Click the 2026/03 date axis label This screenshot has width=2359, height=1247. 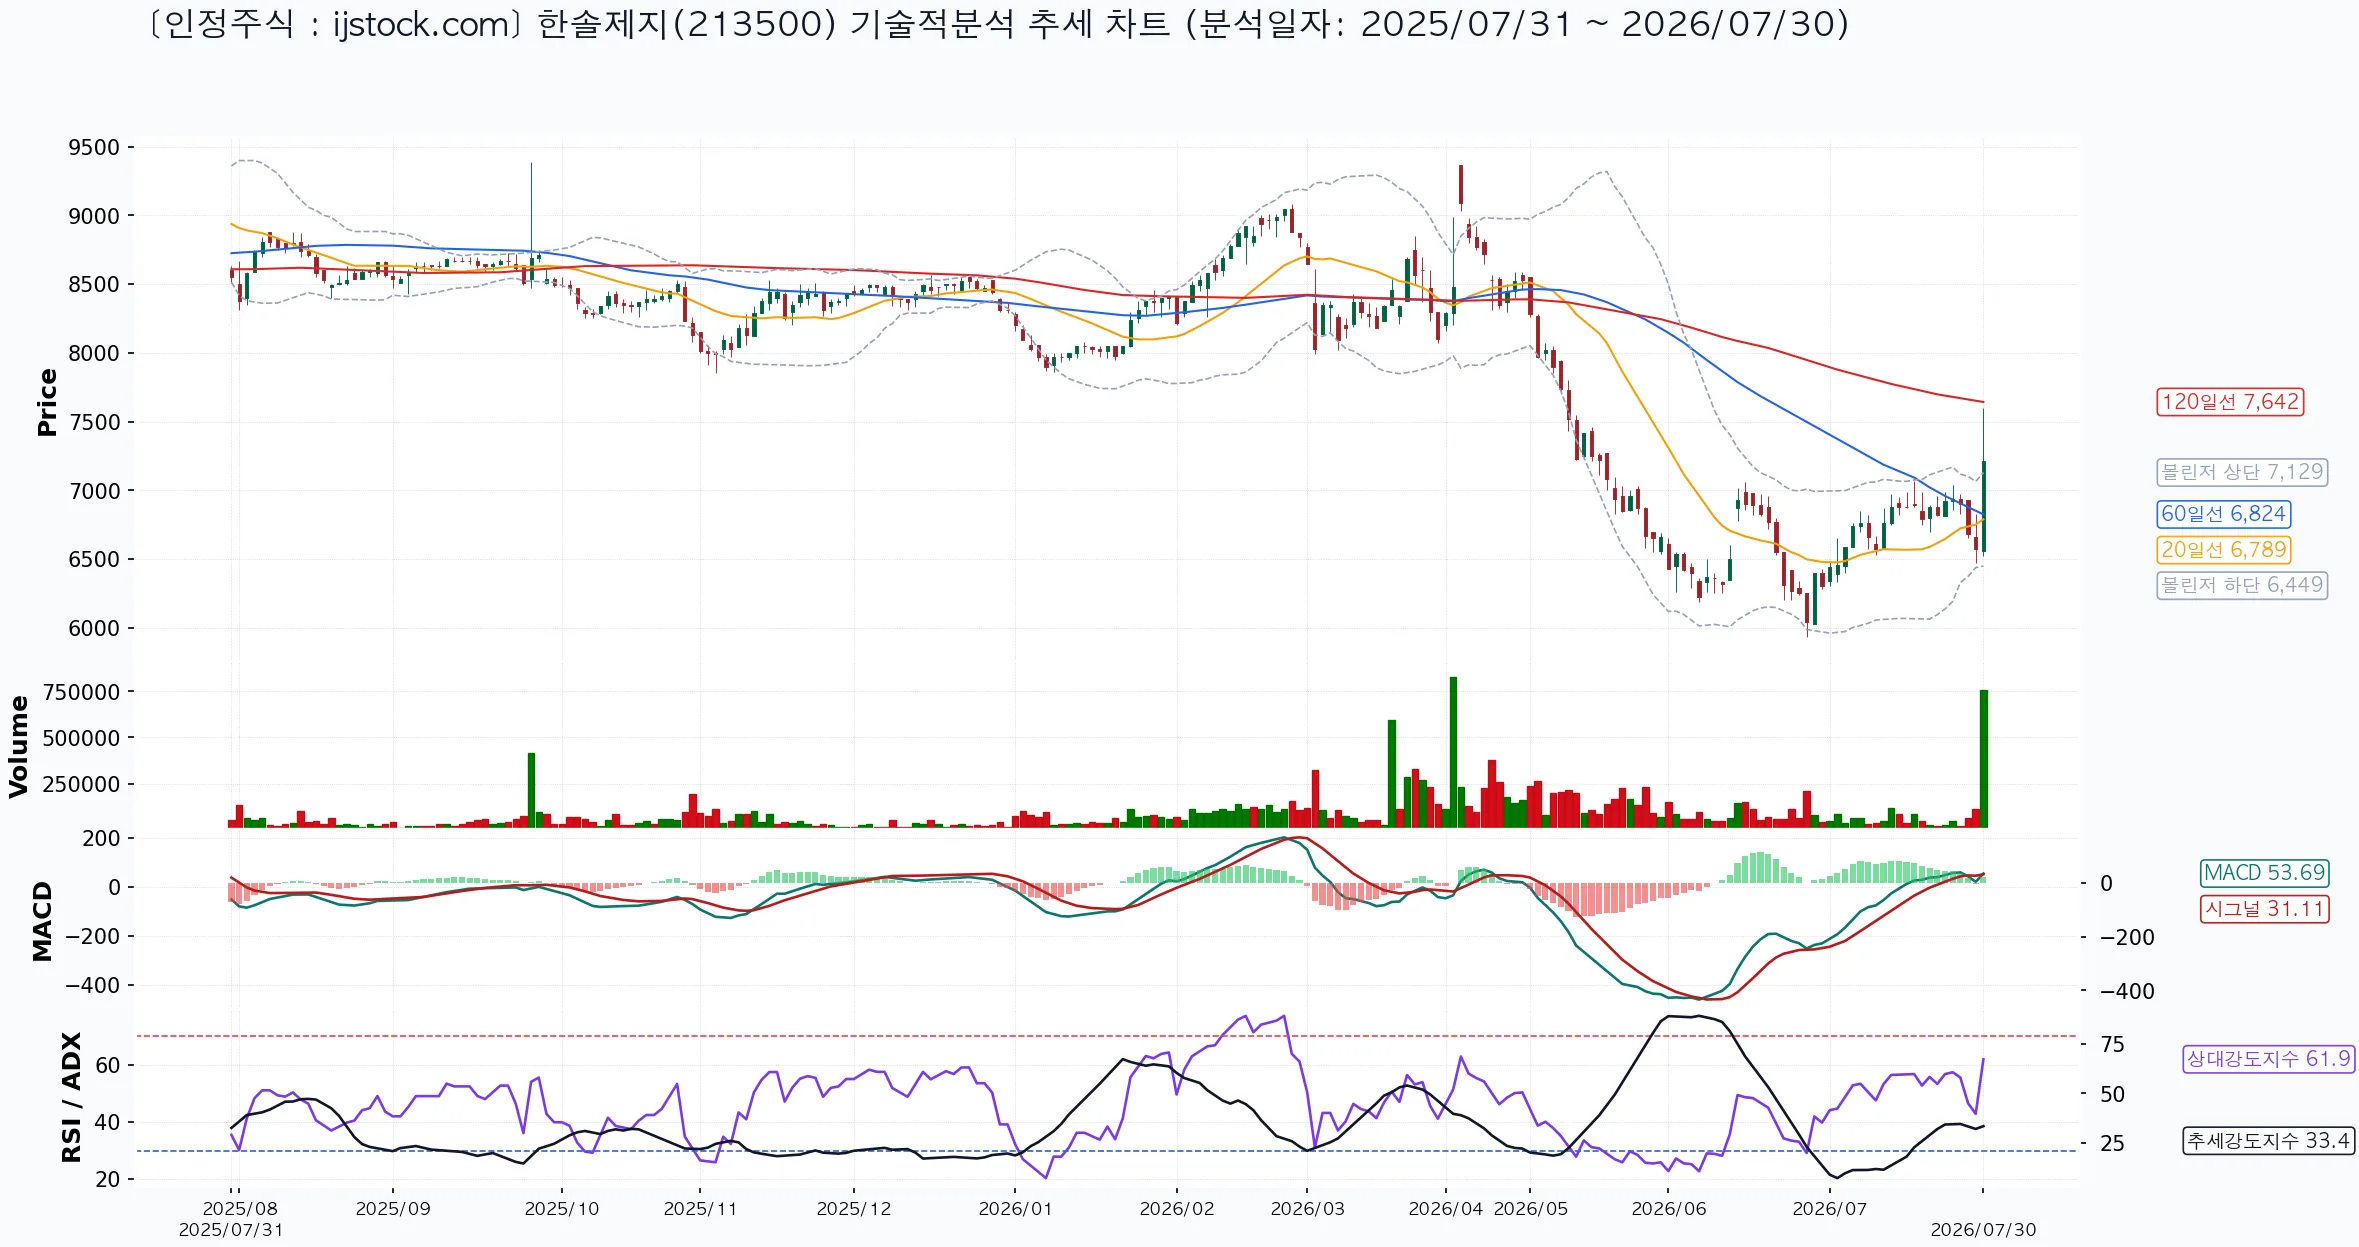coord(1307,1208)
